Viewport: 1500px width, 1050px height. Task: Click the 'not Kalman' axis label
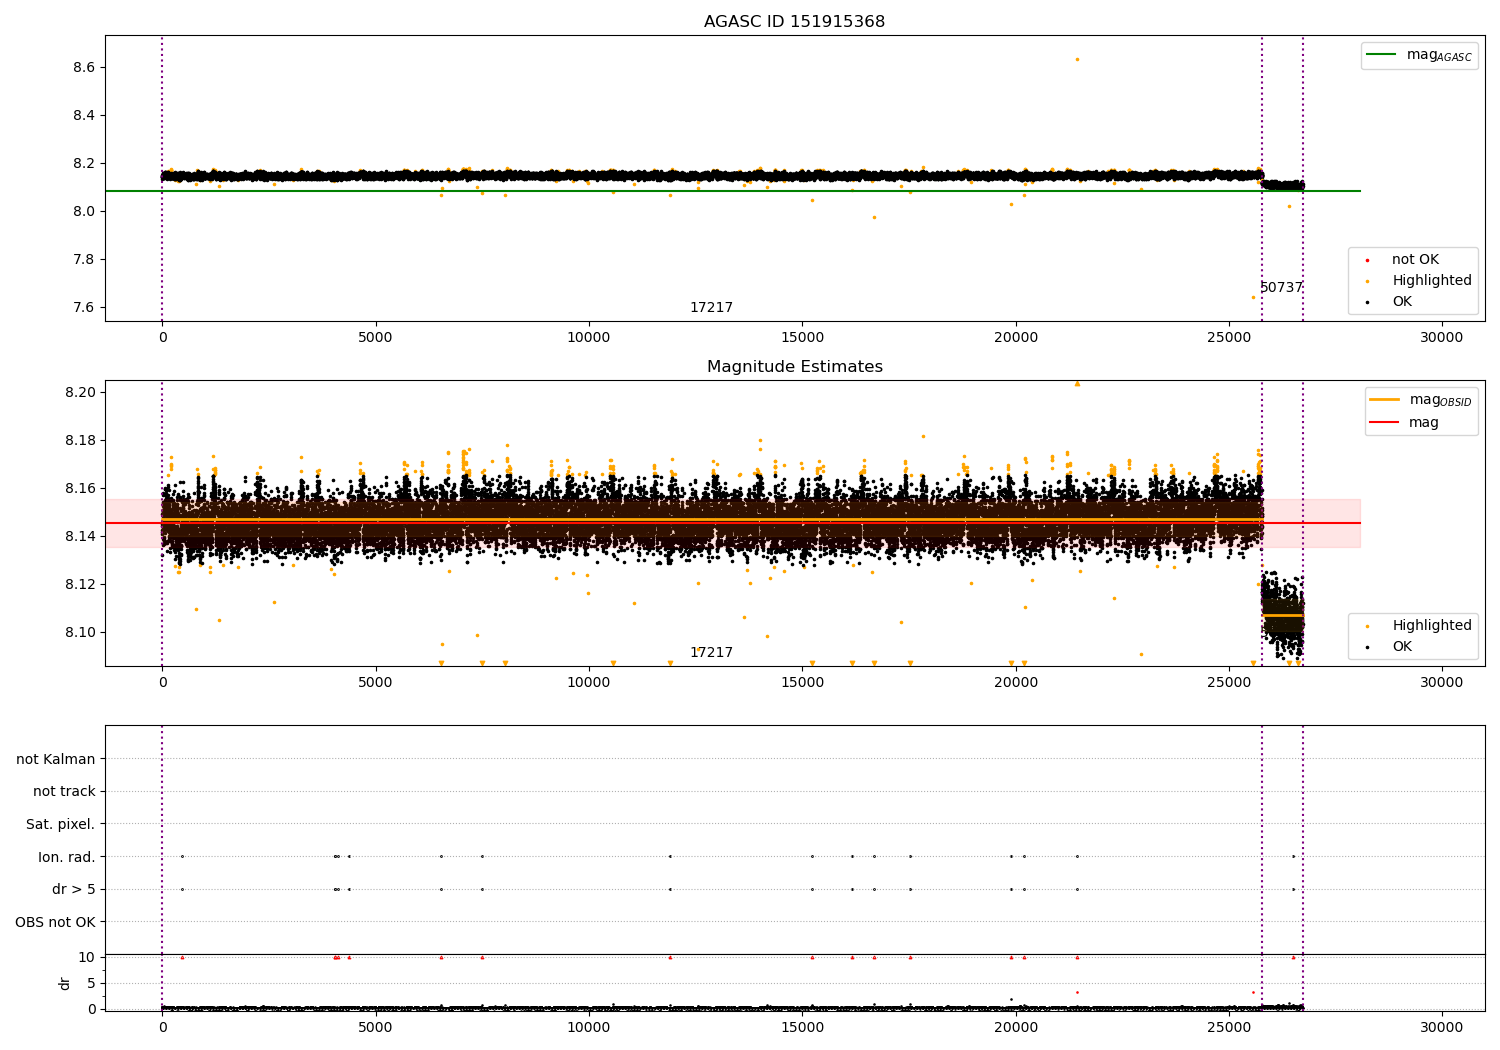[x=56, y=760]
